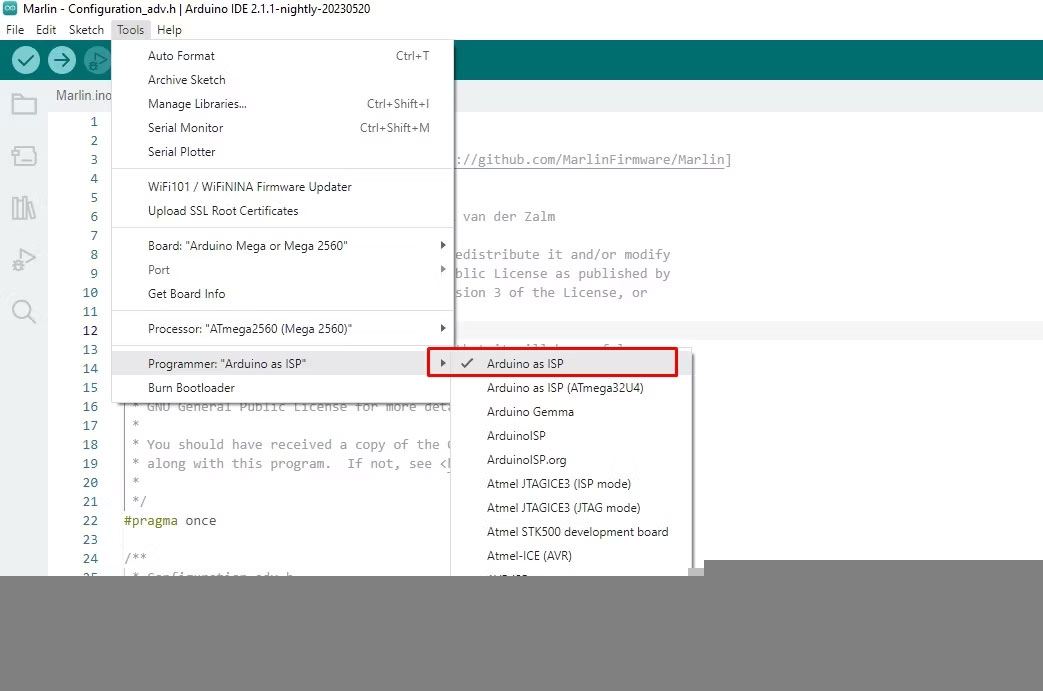Click line number 12 in the gutter
Viewport: 1043px width, 691px height.
[90, 331]
